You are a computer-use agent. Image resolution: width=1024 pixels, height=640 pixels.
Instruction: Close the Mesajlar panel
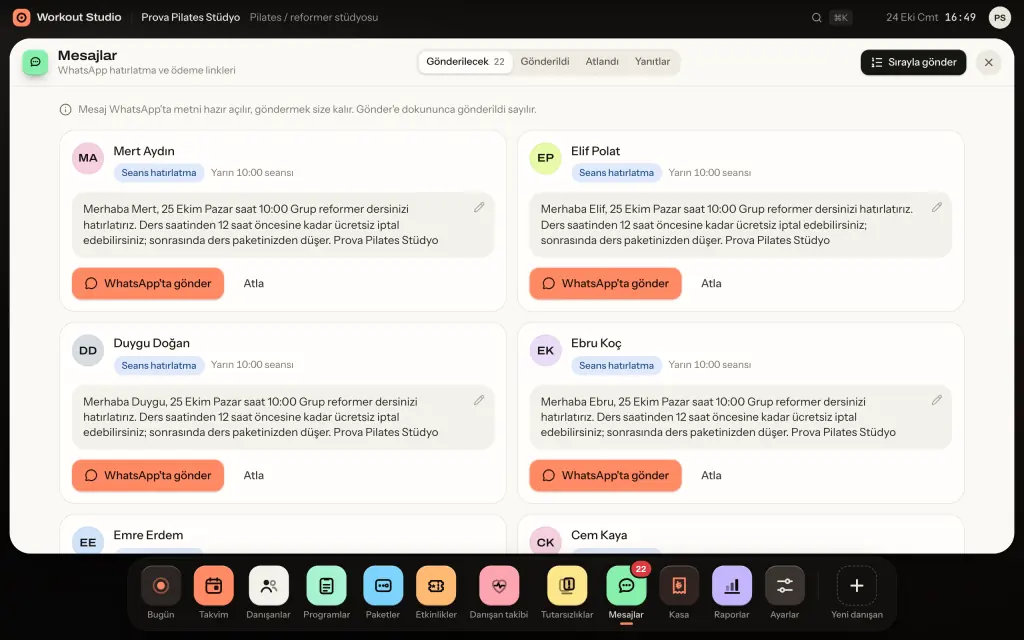pos(989,62)
